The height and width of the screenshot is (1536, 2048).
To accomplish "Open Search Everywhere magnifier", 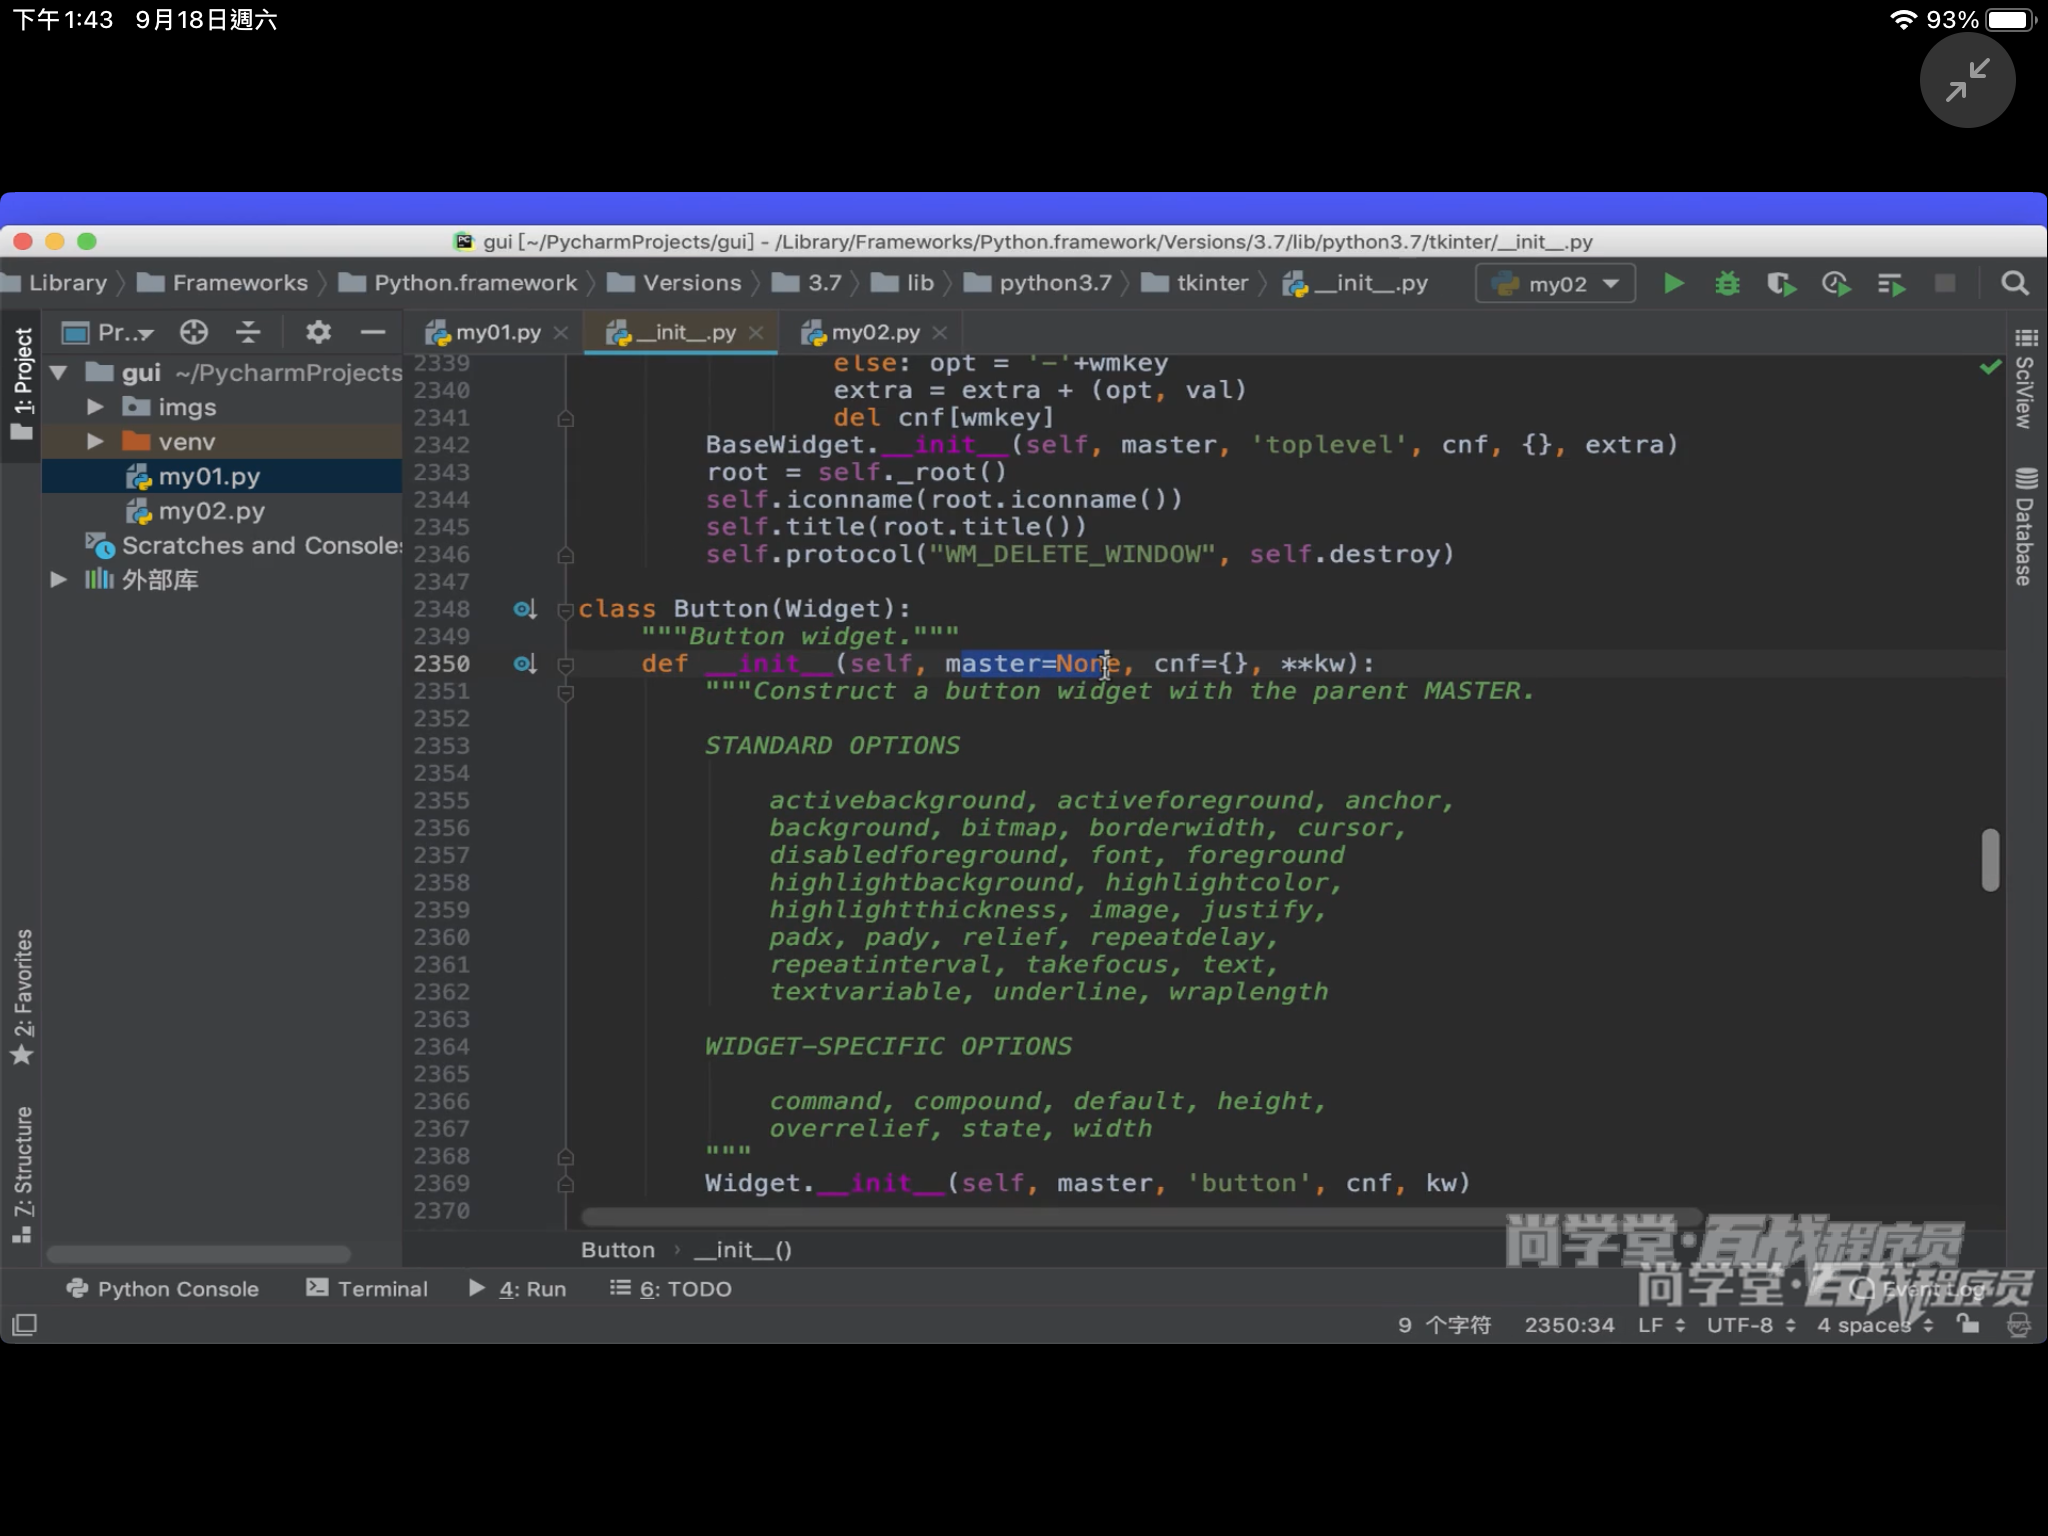I will pos(2015,284).
